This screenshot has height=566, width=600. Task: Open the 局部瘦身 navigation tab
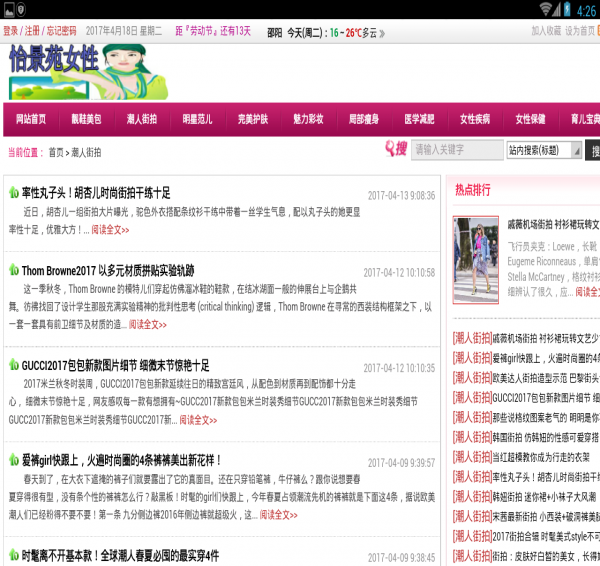(x=364, y=119)
